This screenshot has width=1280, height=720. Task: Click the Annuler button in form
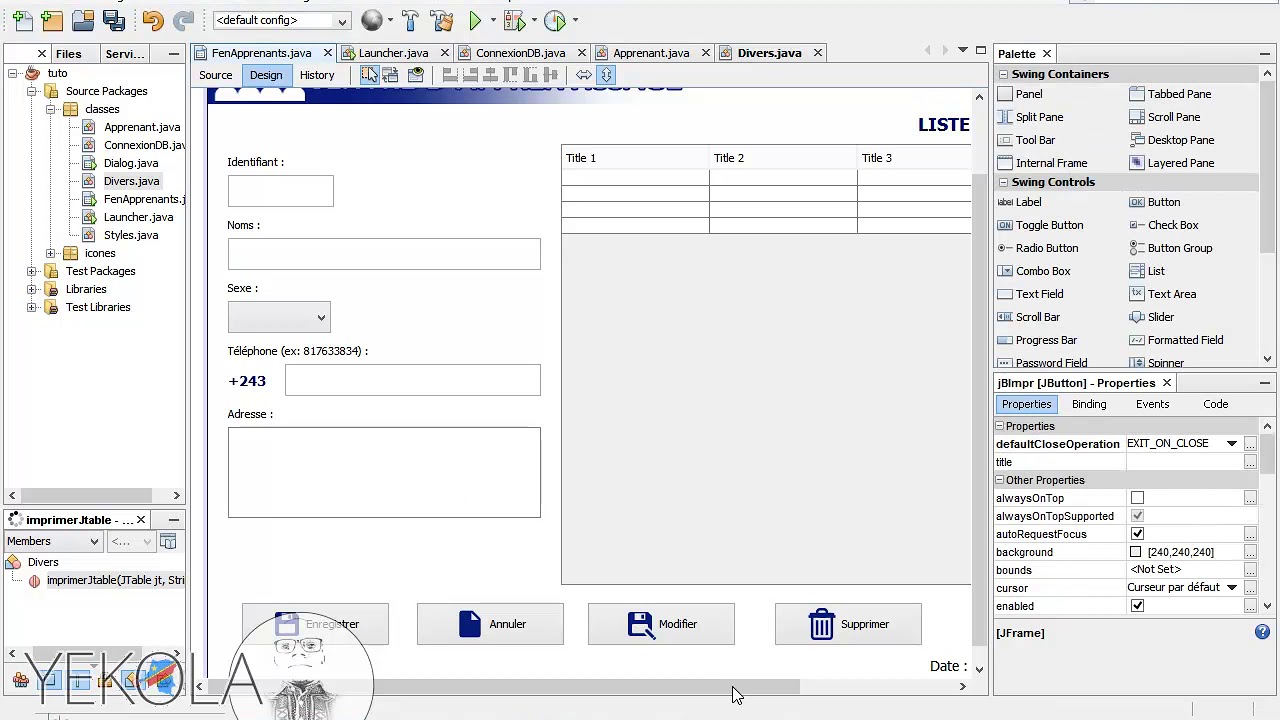pyautogui.click(x=490, y=624)
